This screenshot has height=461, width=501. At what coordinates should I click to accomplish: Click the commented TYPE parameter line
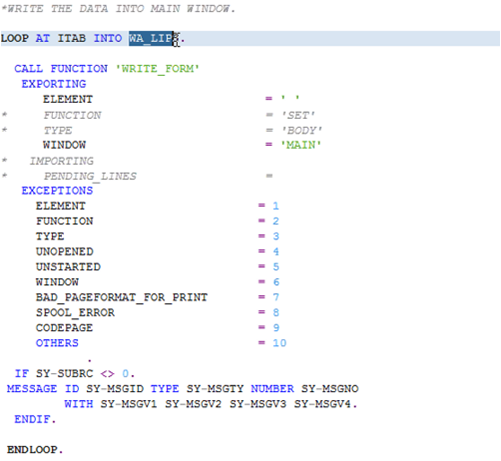click(x=58, y=130)
